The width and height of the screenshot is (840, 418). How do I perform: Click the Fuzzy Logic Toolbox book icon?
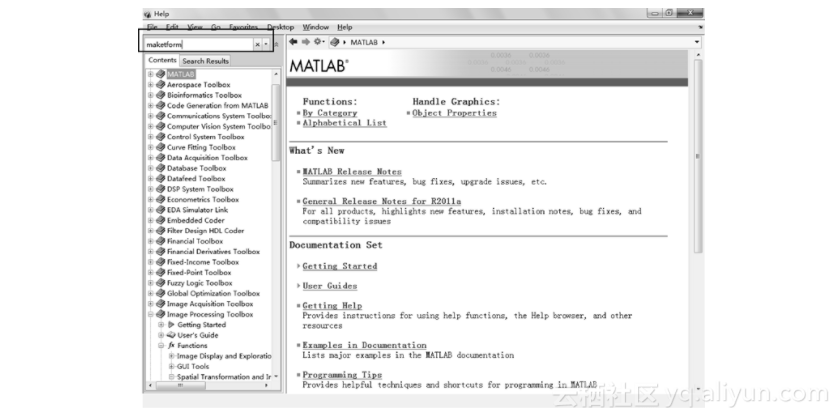(x=161, y=283)
